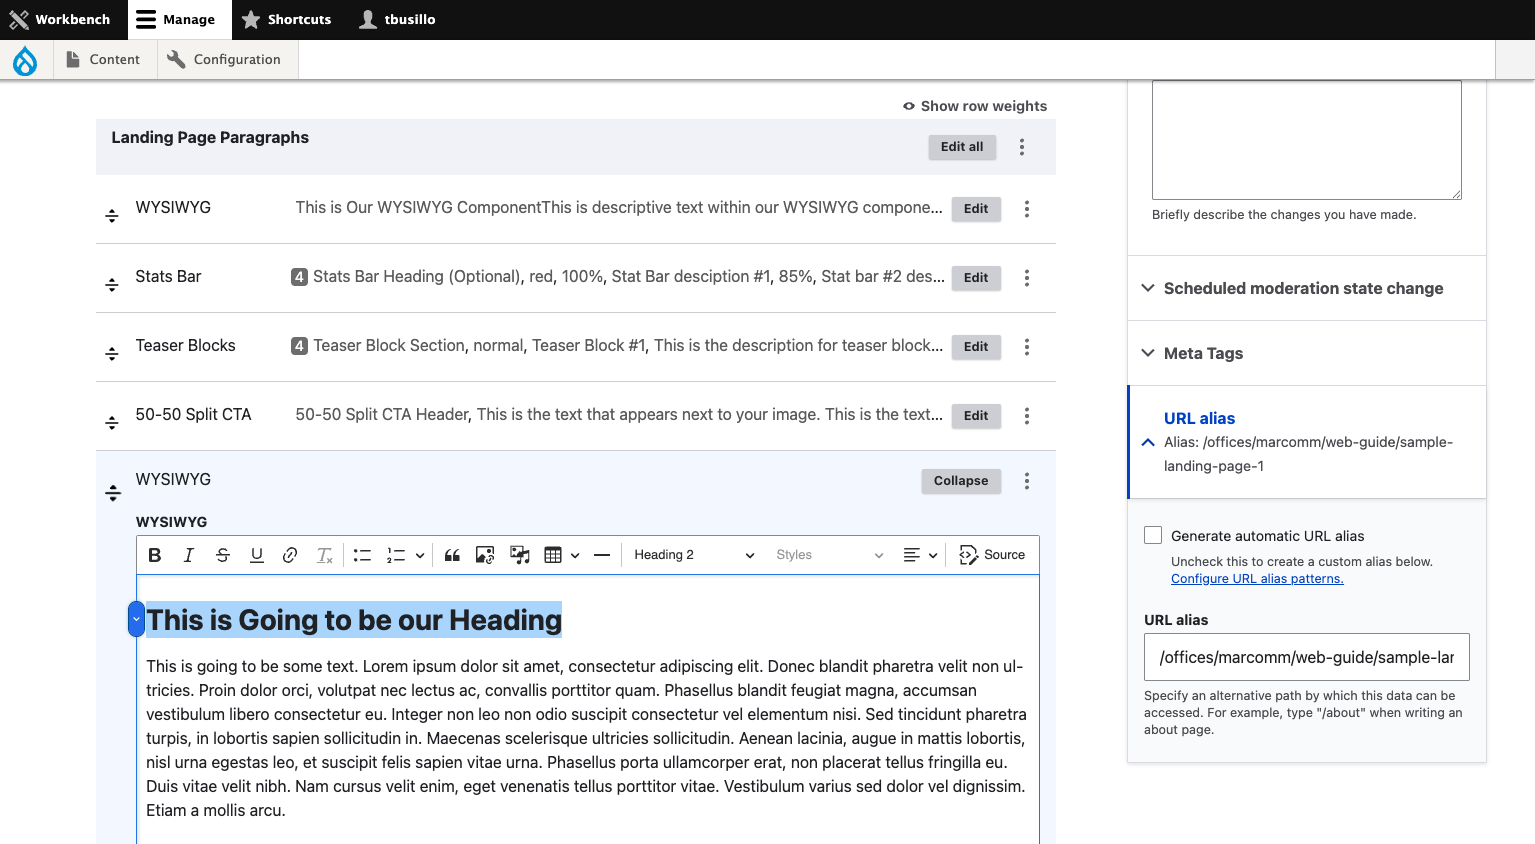Switch the editor to Source view
The width and height of the screenshot is (1535, 844).
click(x=992, y=555)
